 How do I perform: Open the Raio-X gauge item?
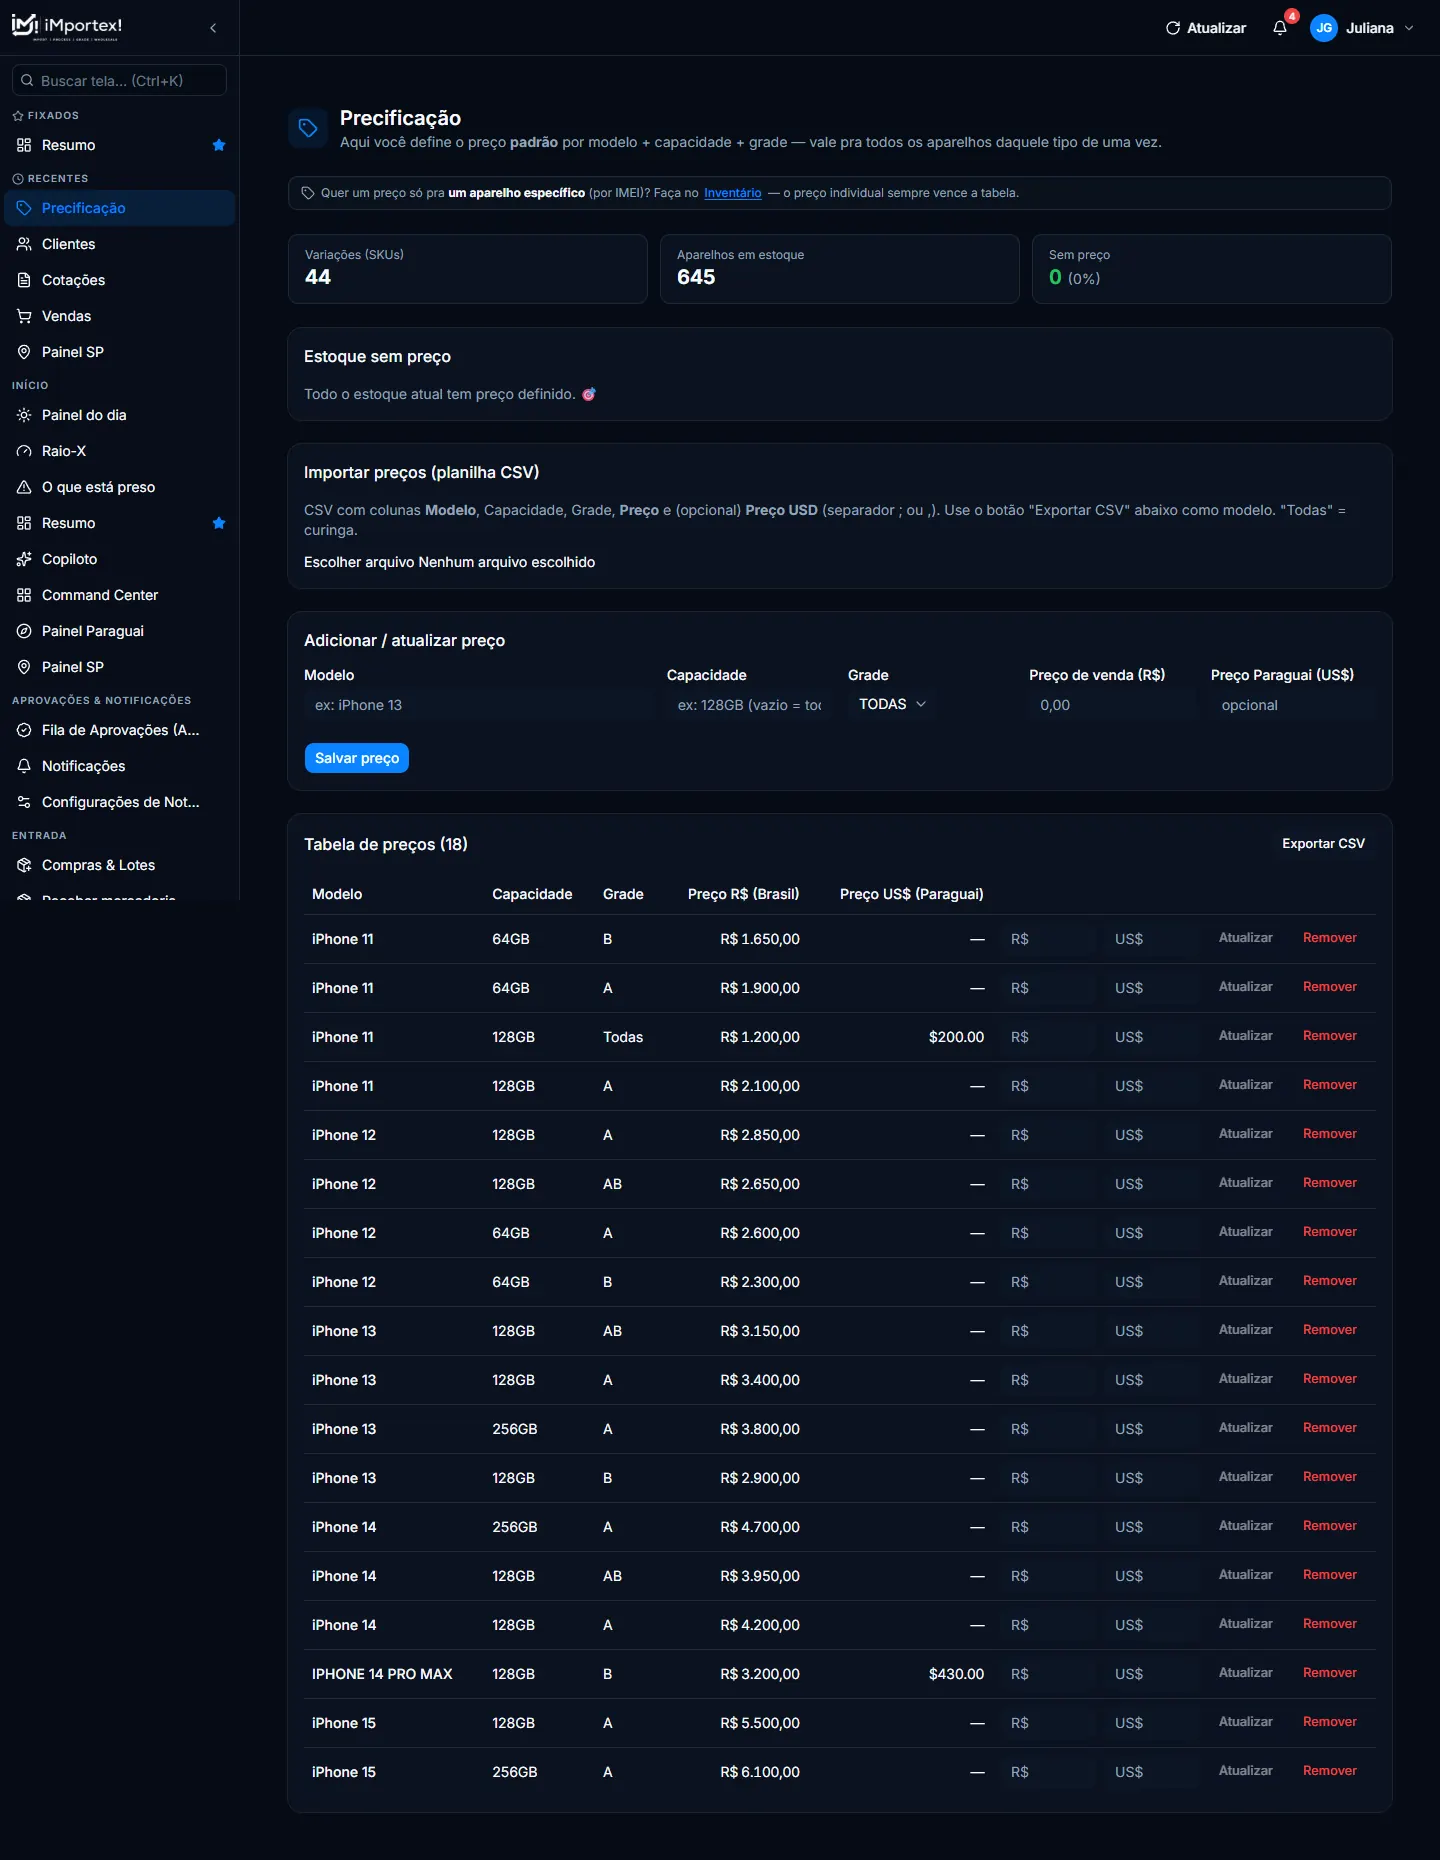pyautogui.click(x=120, y=451)
